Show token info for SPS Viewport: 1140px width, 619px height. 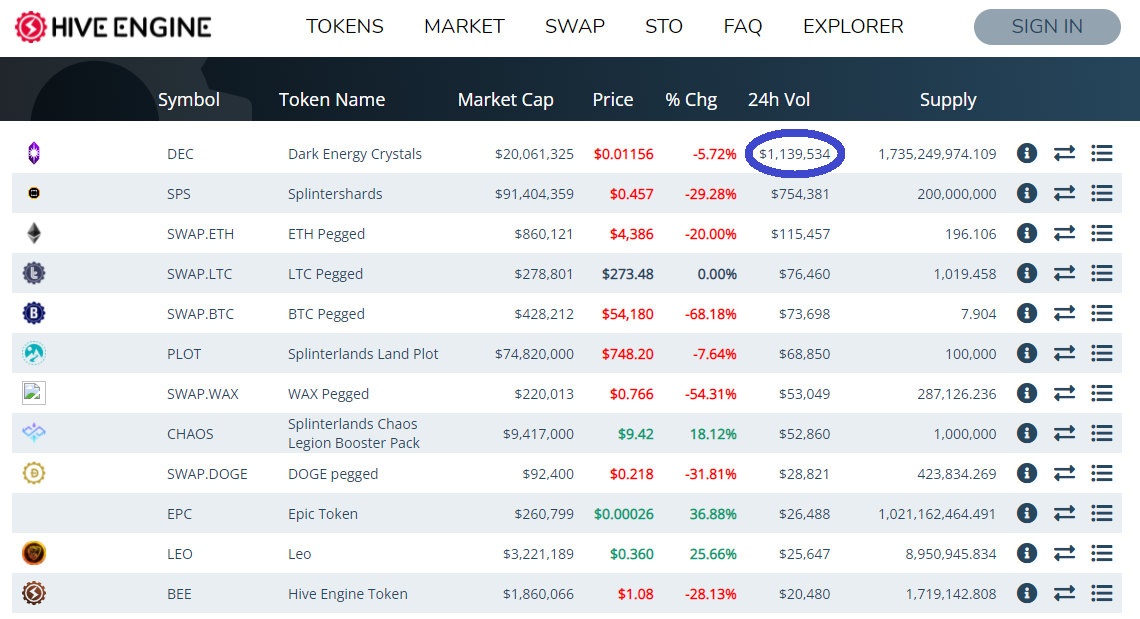(1027, 193)
